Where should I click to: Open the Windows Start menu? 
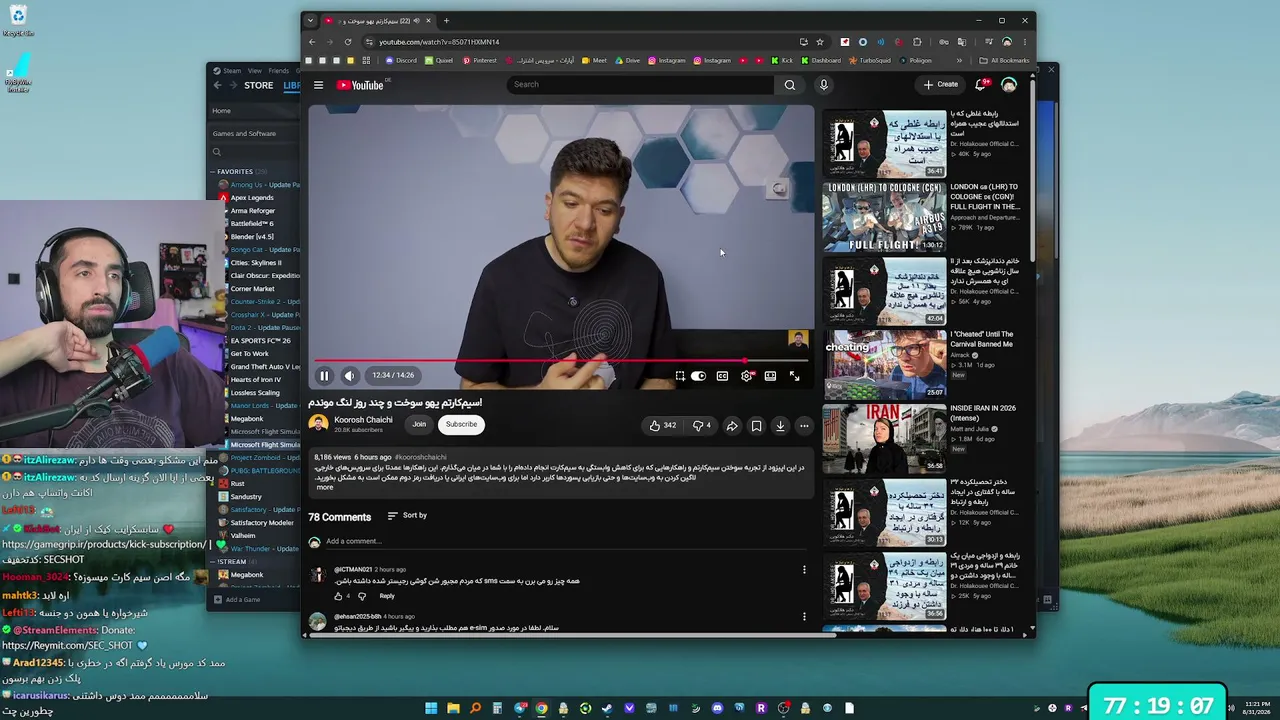(x=431, y=709)
